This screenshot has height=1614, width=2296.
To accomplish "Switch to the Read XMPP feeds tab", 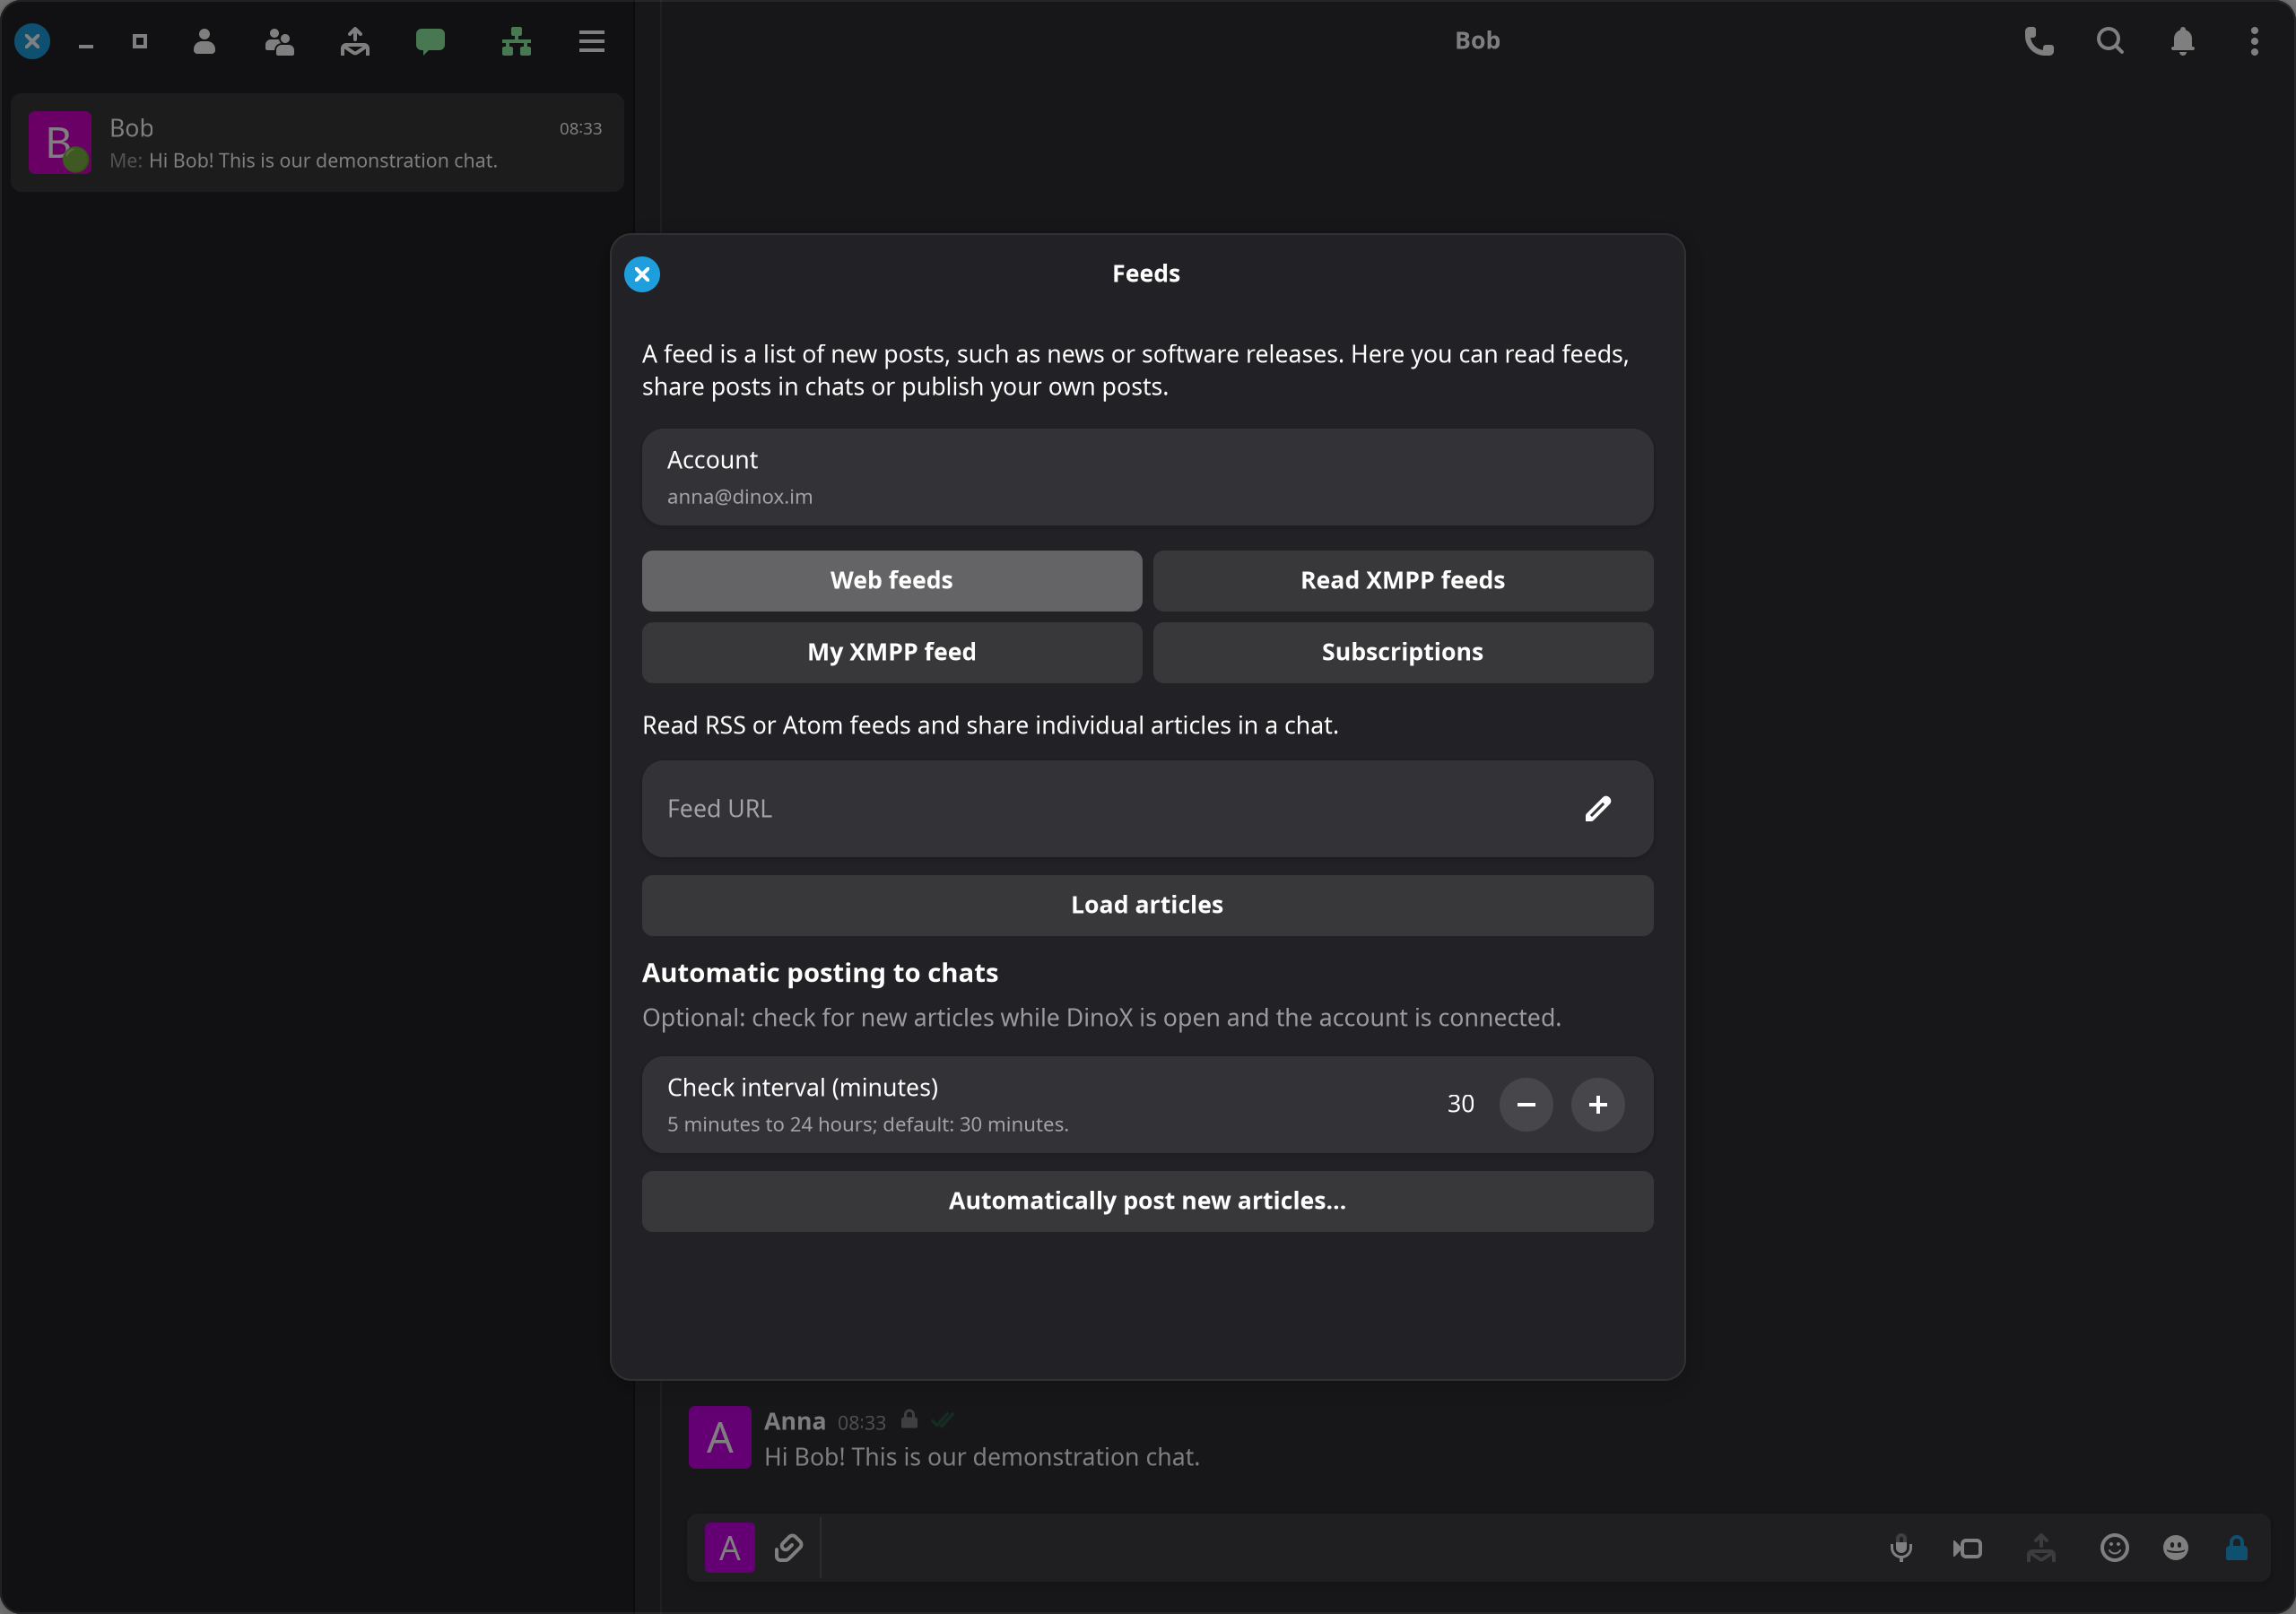I will [x=1403, y=580].
